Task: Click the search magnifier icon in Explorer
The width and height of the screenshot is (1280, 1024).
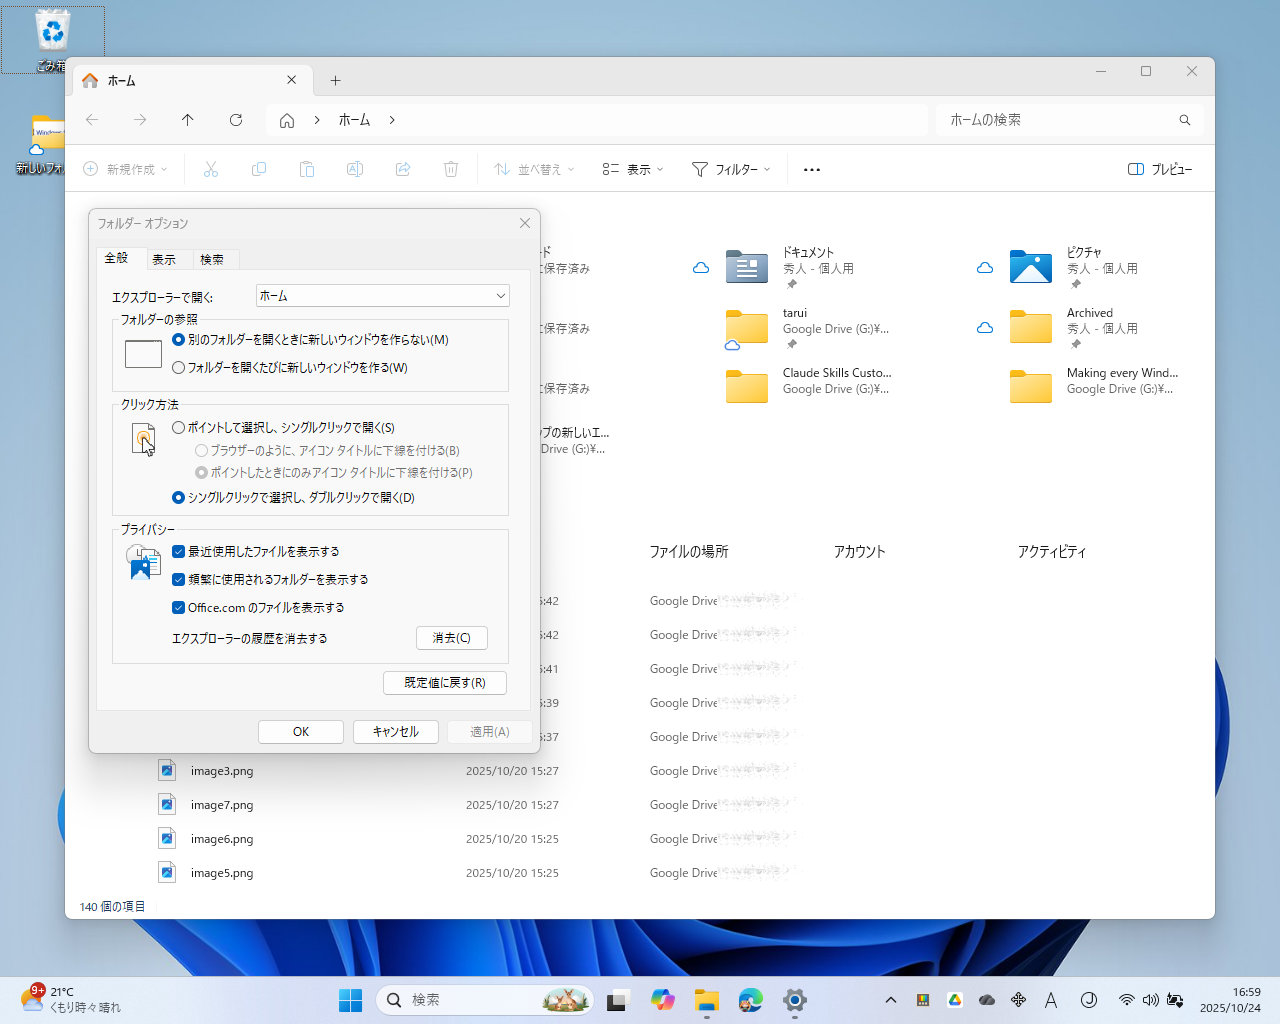Action: pos(1185,120)
